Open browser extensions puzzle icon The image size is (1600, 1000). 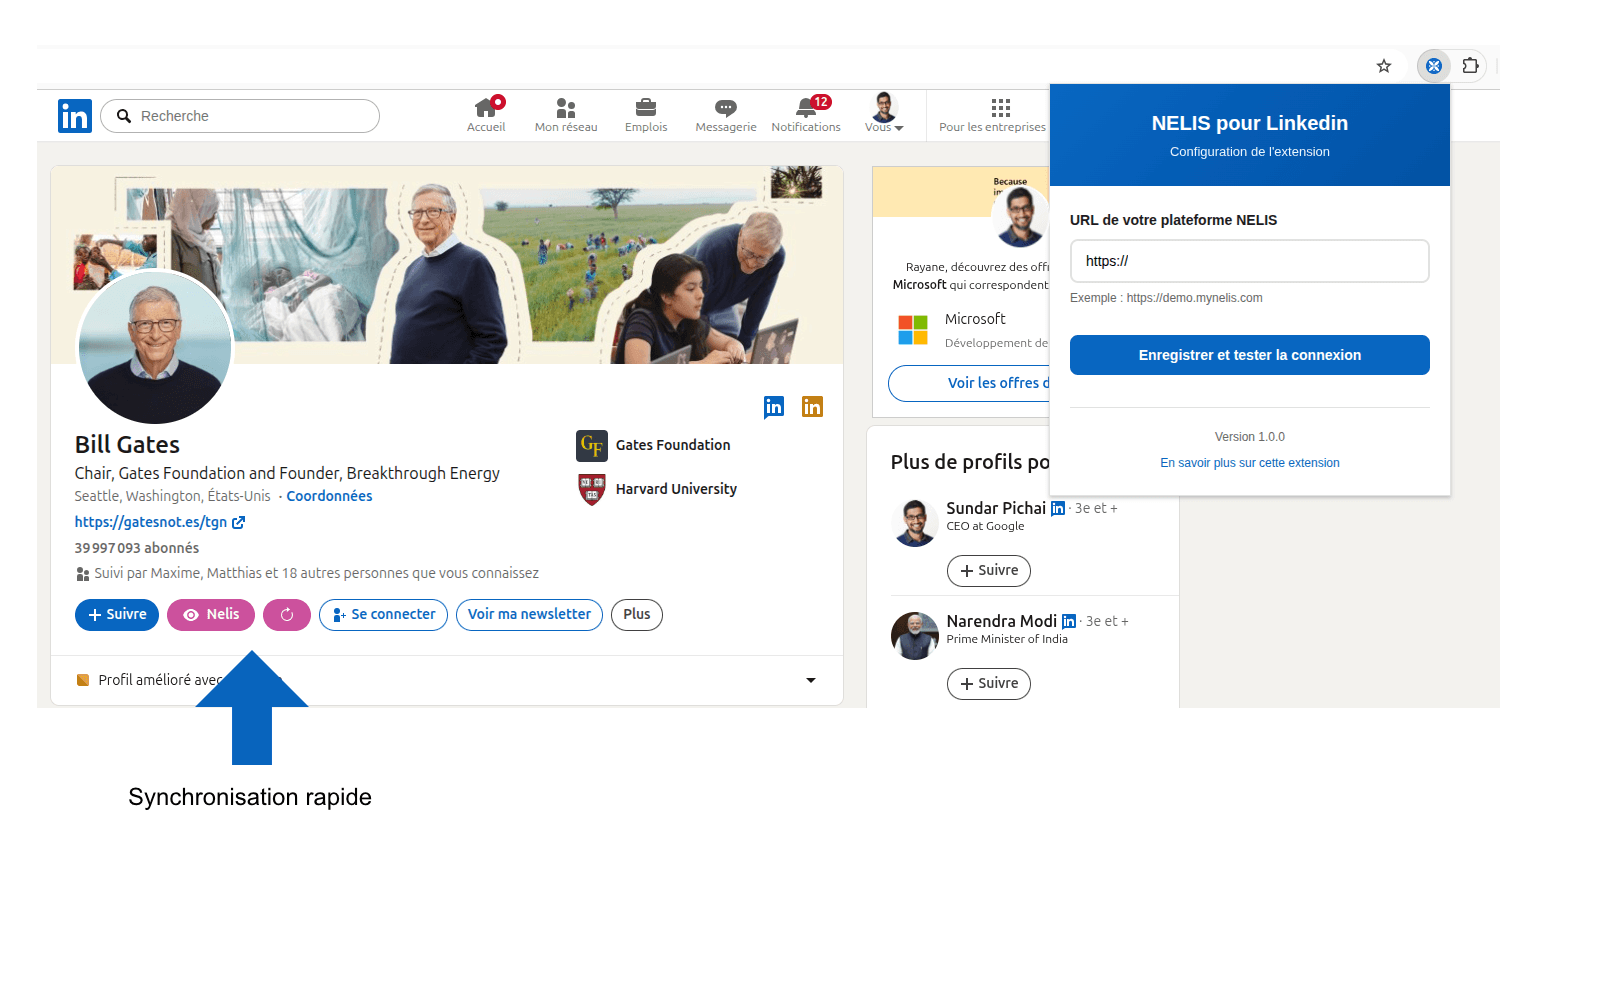click(x=1470, y=66)
